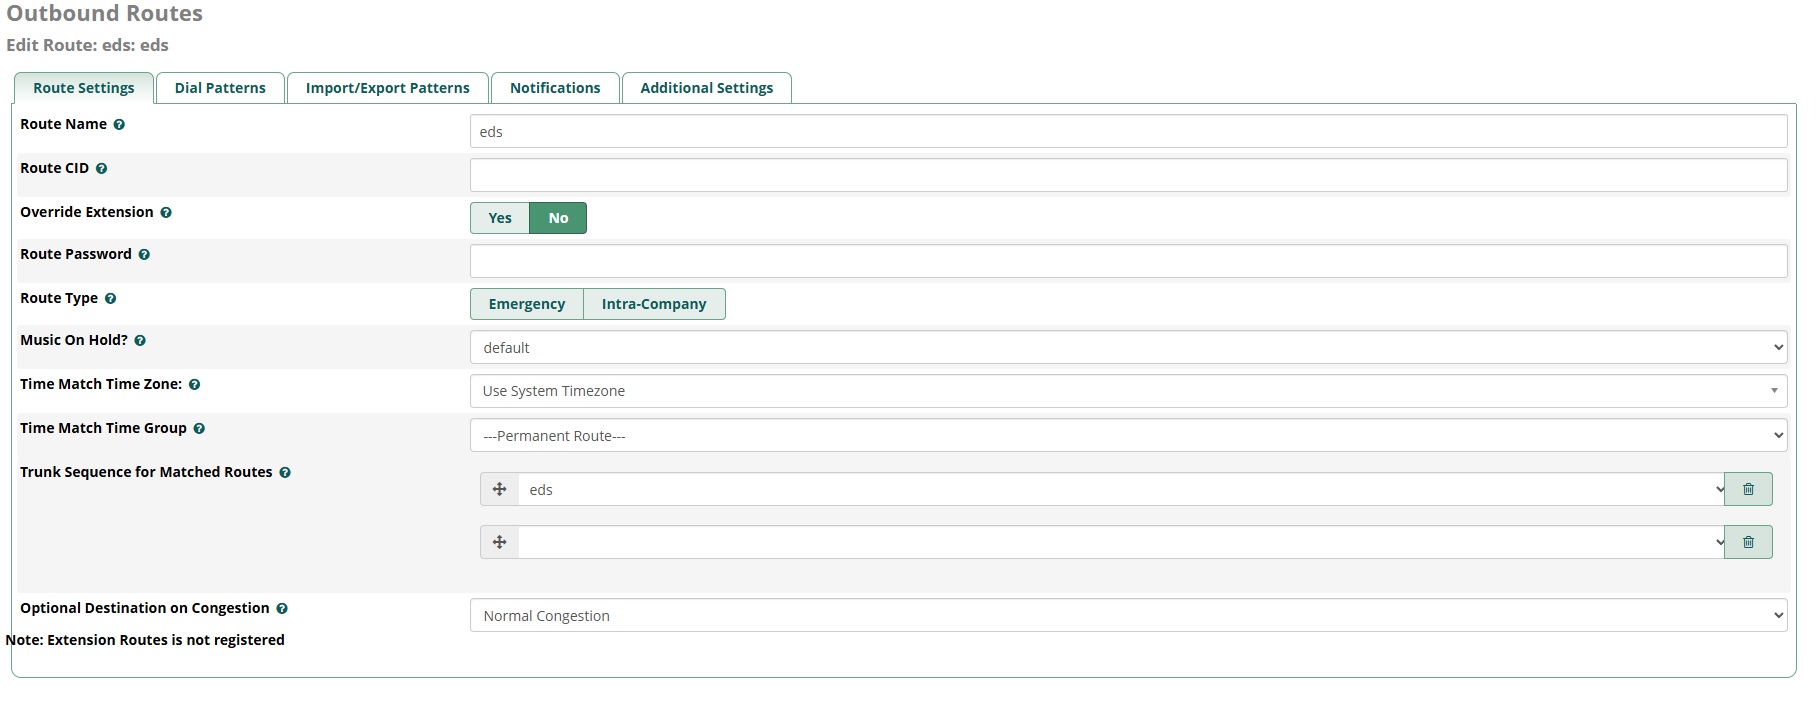This screenshot has height=704, width=1816.
Task: Switch to the Dial Patterns tab
Action: point(220,88)
